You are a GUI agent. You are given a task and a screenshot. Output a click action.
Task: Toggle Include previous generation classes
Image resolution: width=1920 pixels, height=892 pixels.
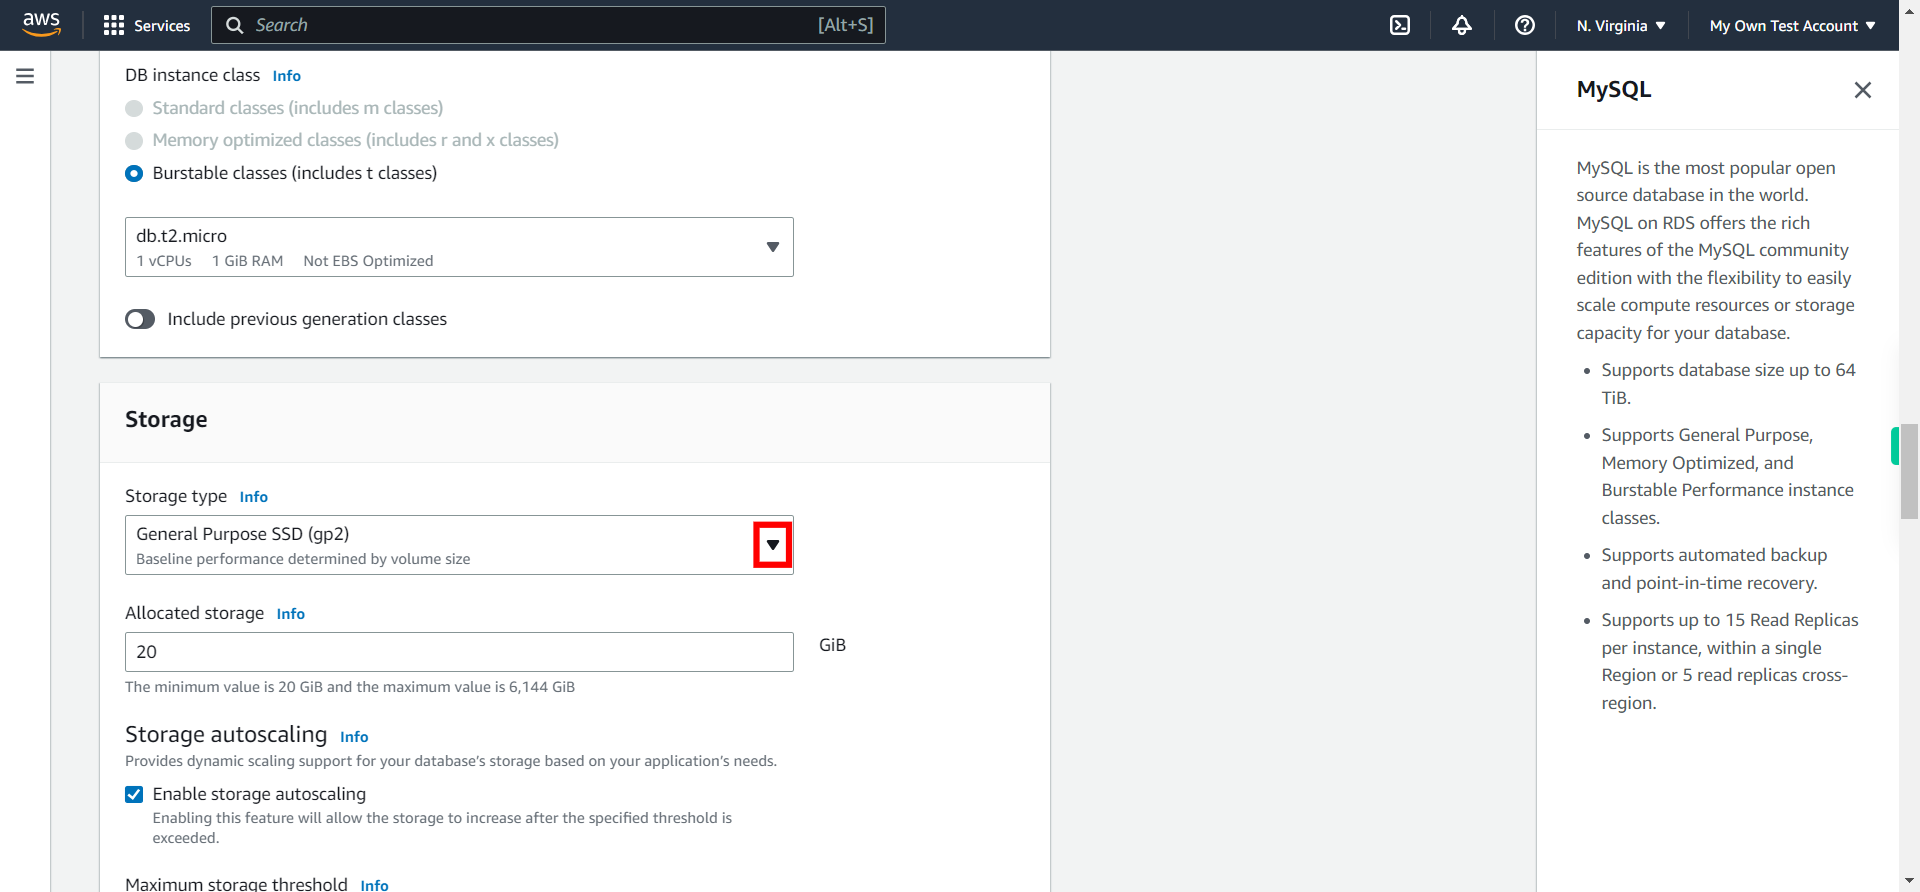pyautogui.click(x=140, y=319)
